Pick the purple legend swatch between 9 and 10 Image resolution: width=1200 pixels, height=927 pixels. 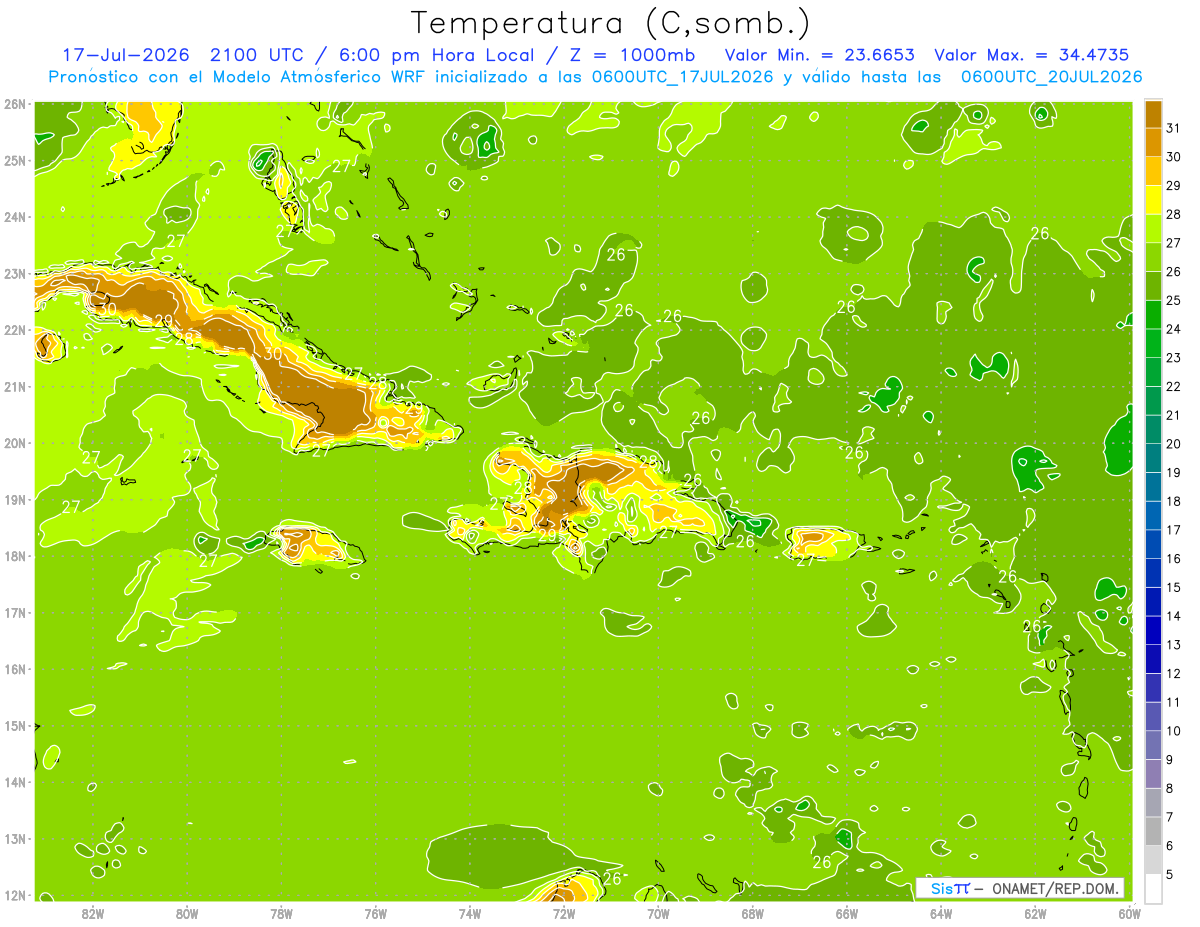1154,745
